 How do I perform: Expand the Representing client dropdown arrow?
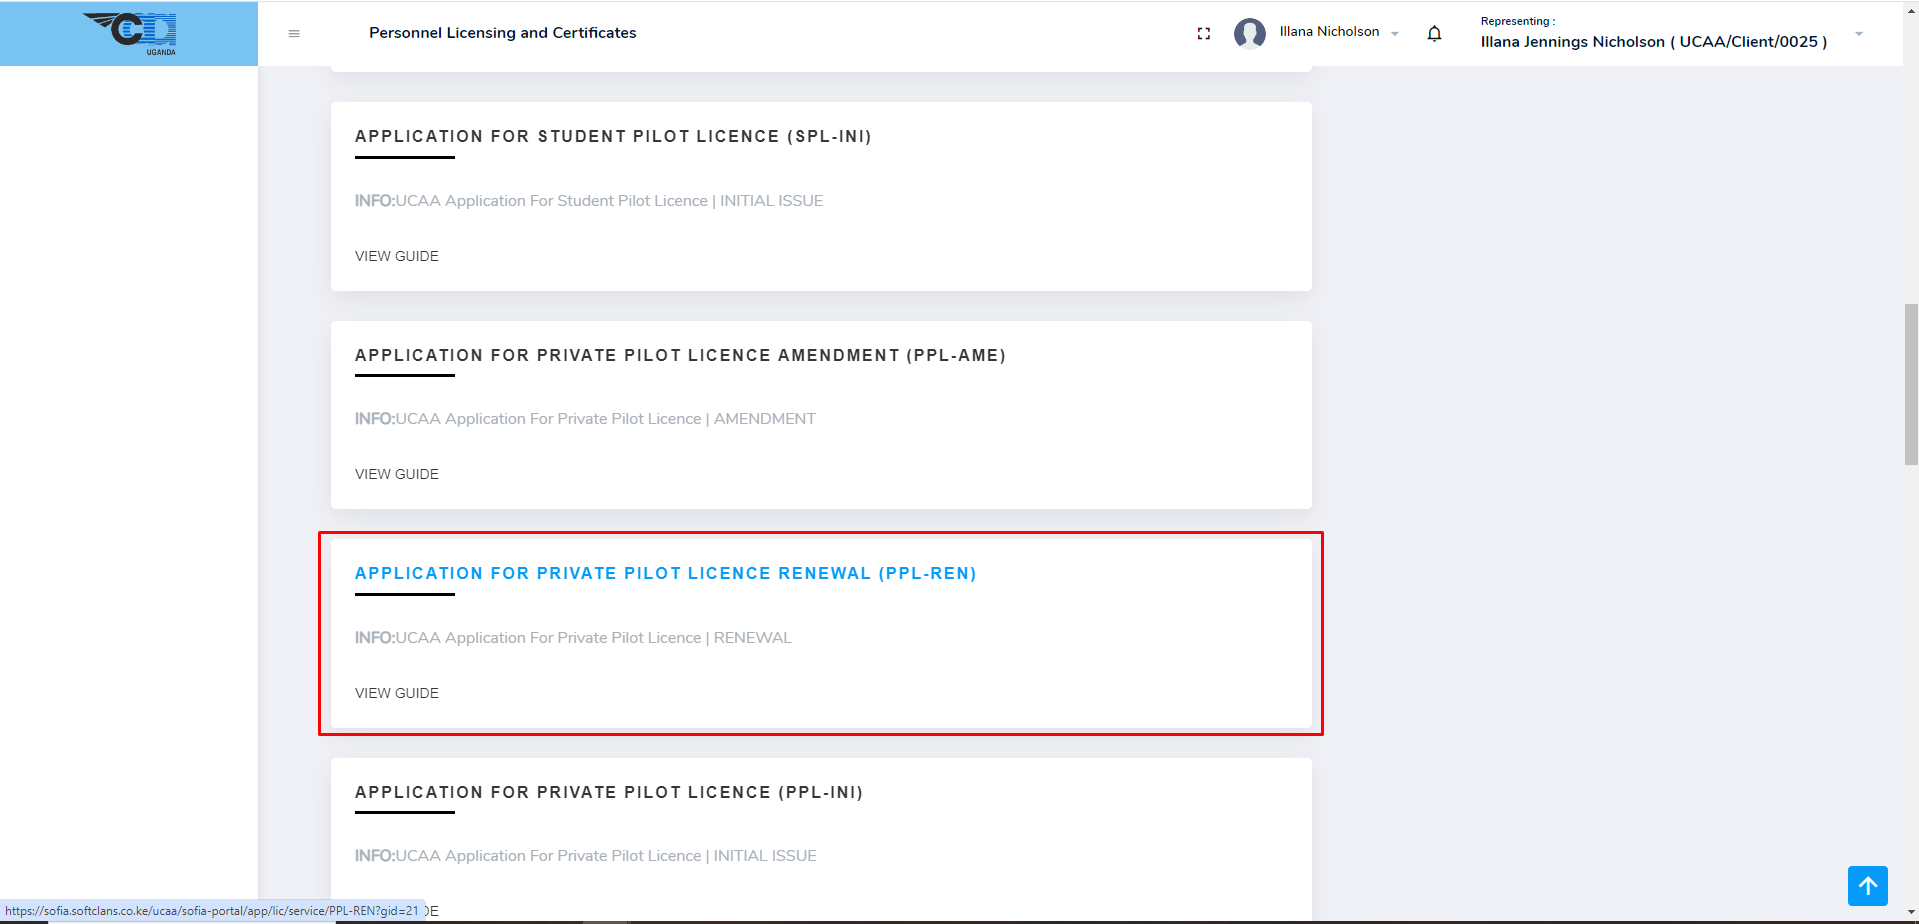(x=1859, y=34)
